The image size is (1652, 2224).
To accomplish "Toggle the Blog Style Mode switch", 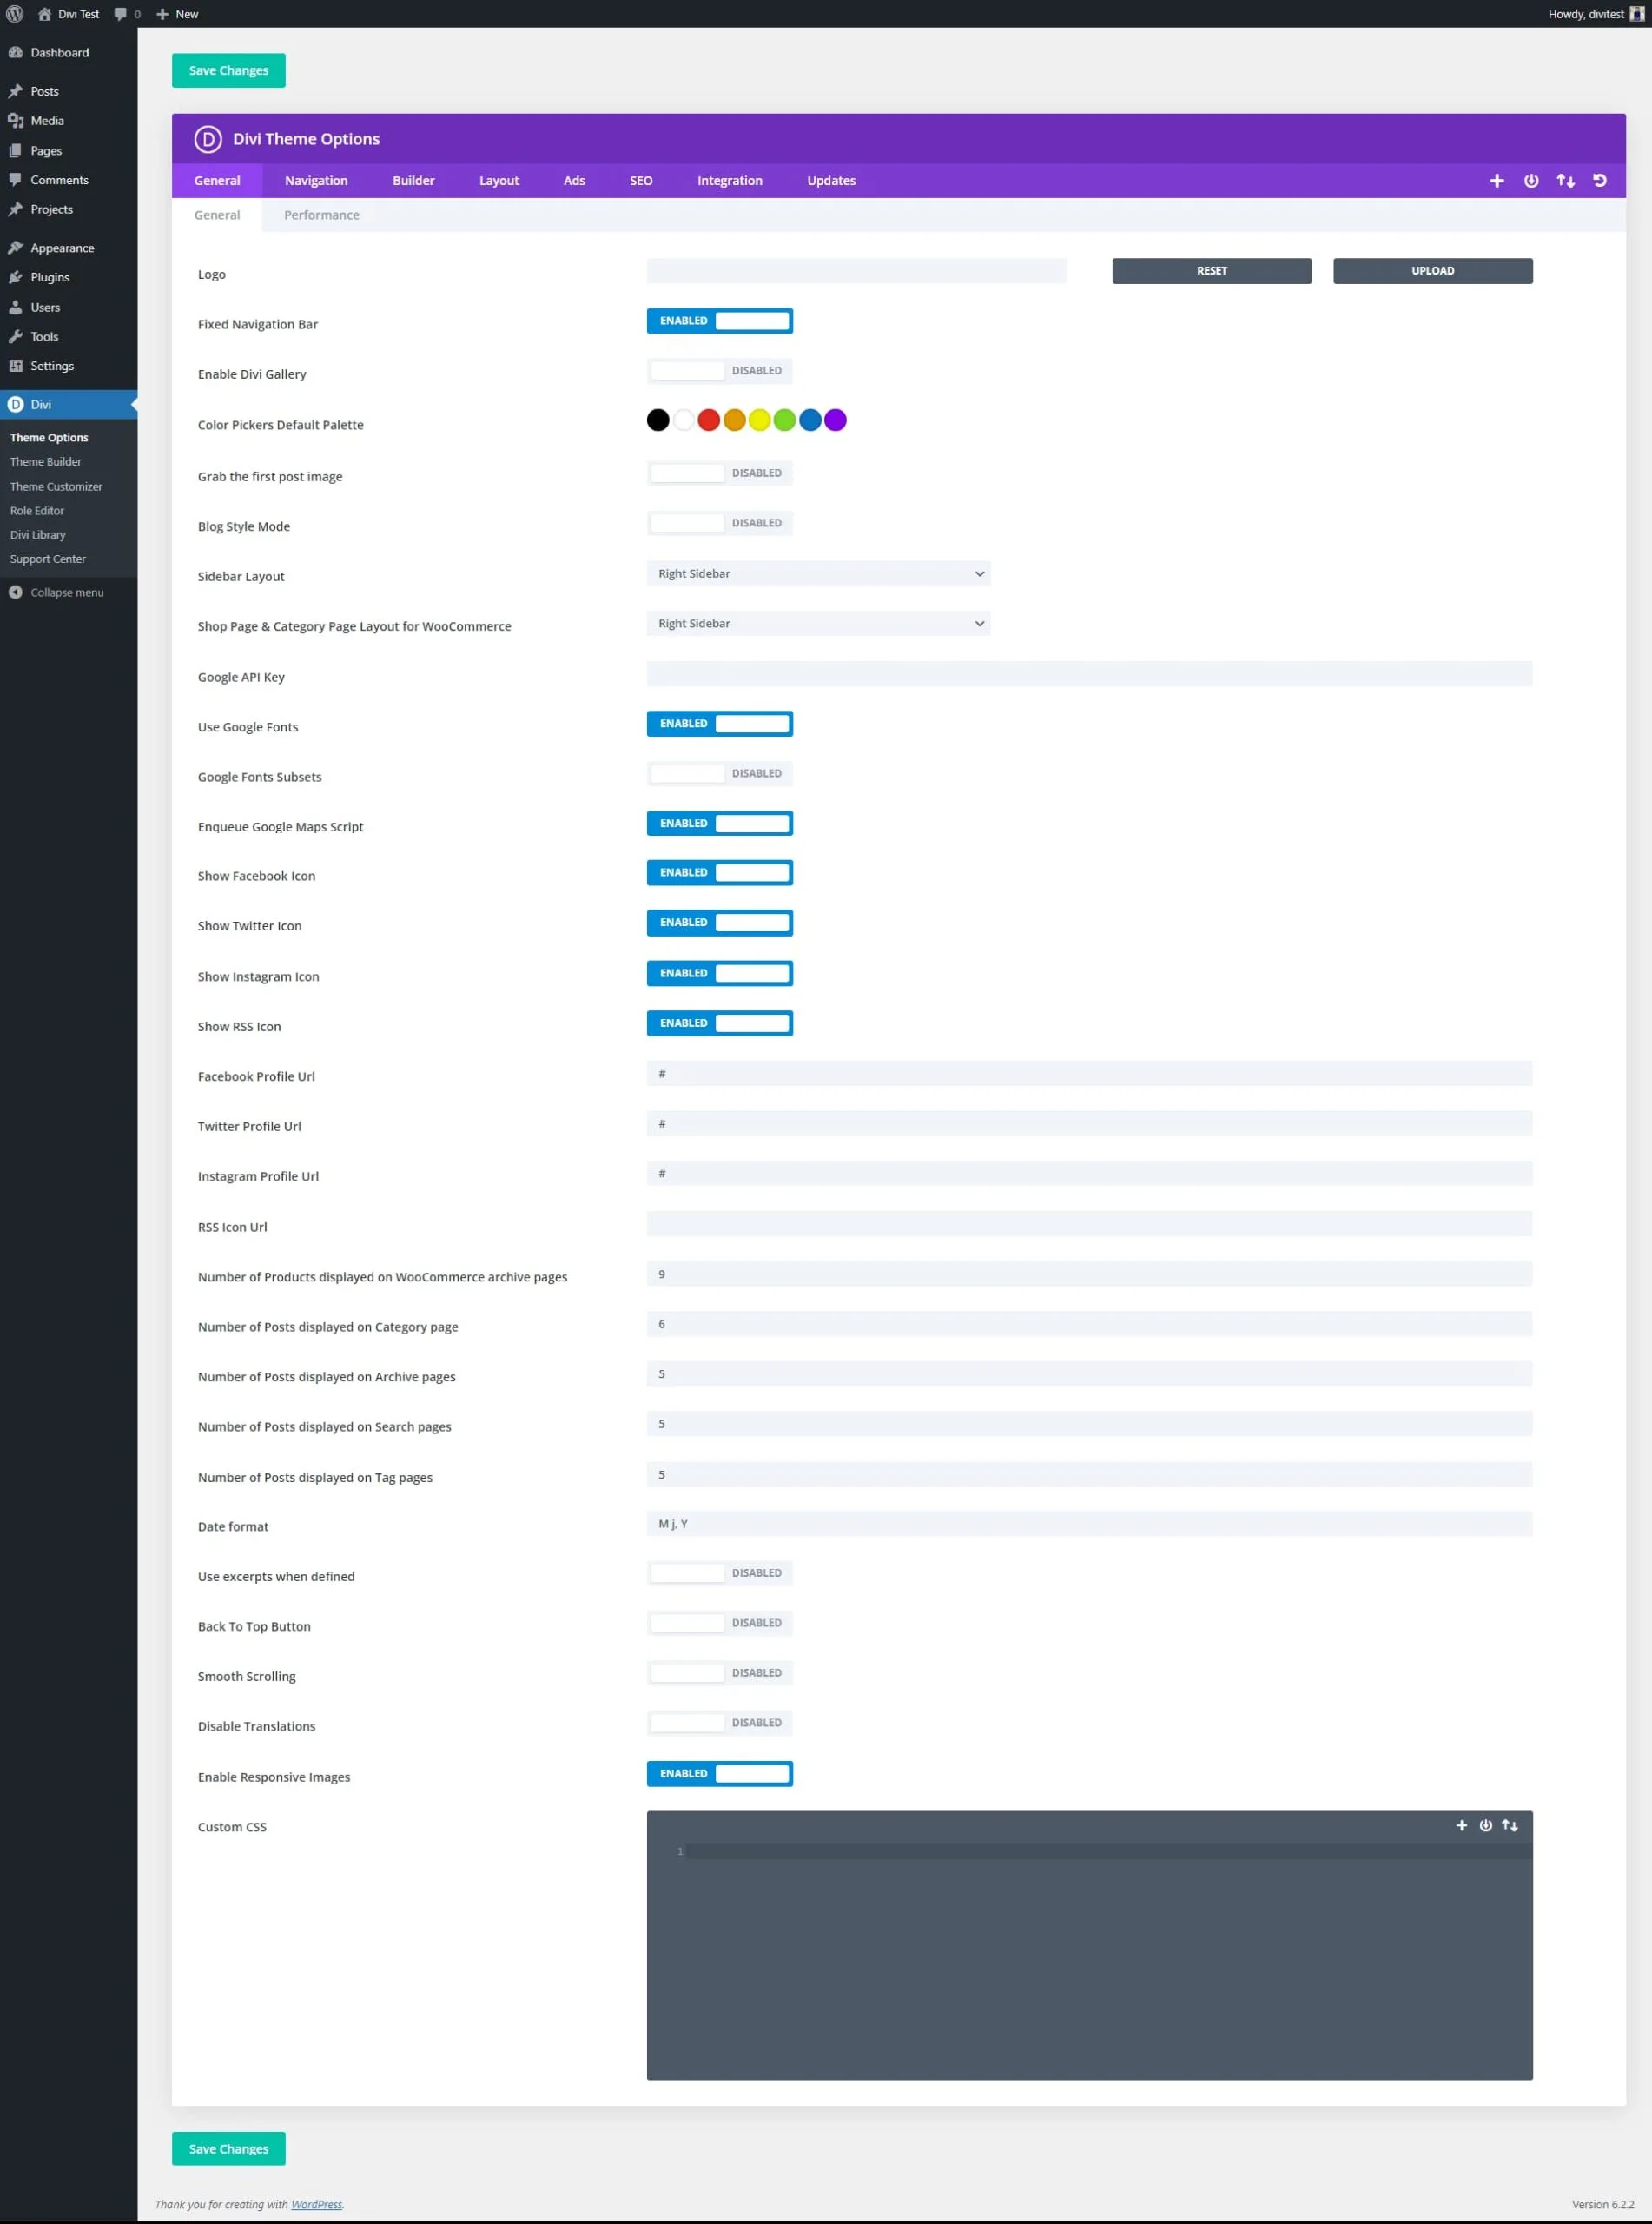I will click(720, 523).
